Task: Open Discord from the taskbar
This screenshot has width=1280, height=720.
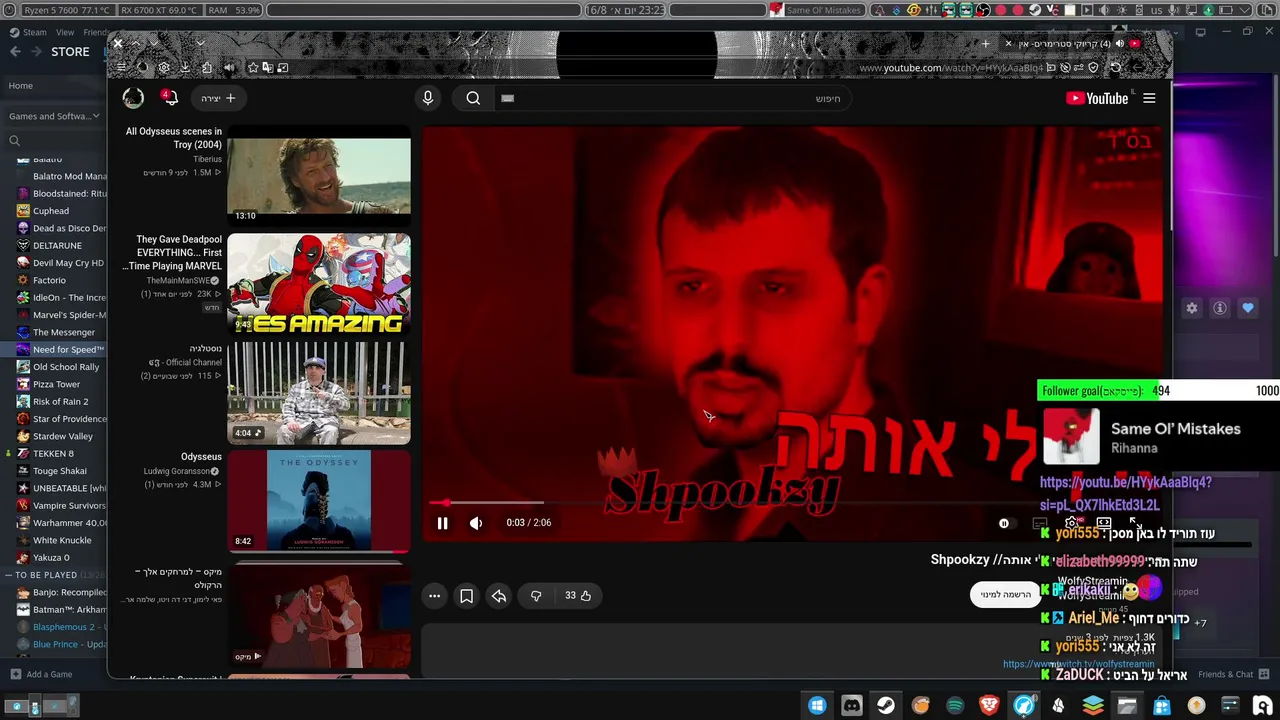Action: (x=851, y=706)
